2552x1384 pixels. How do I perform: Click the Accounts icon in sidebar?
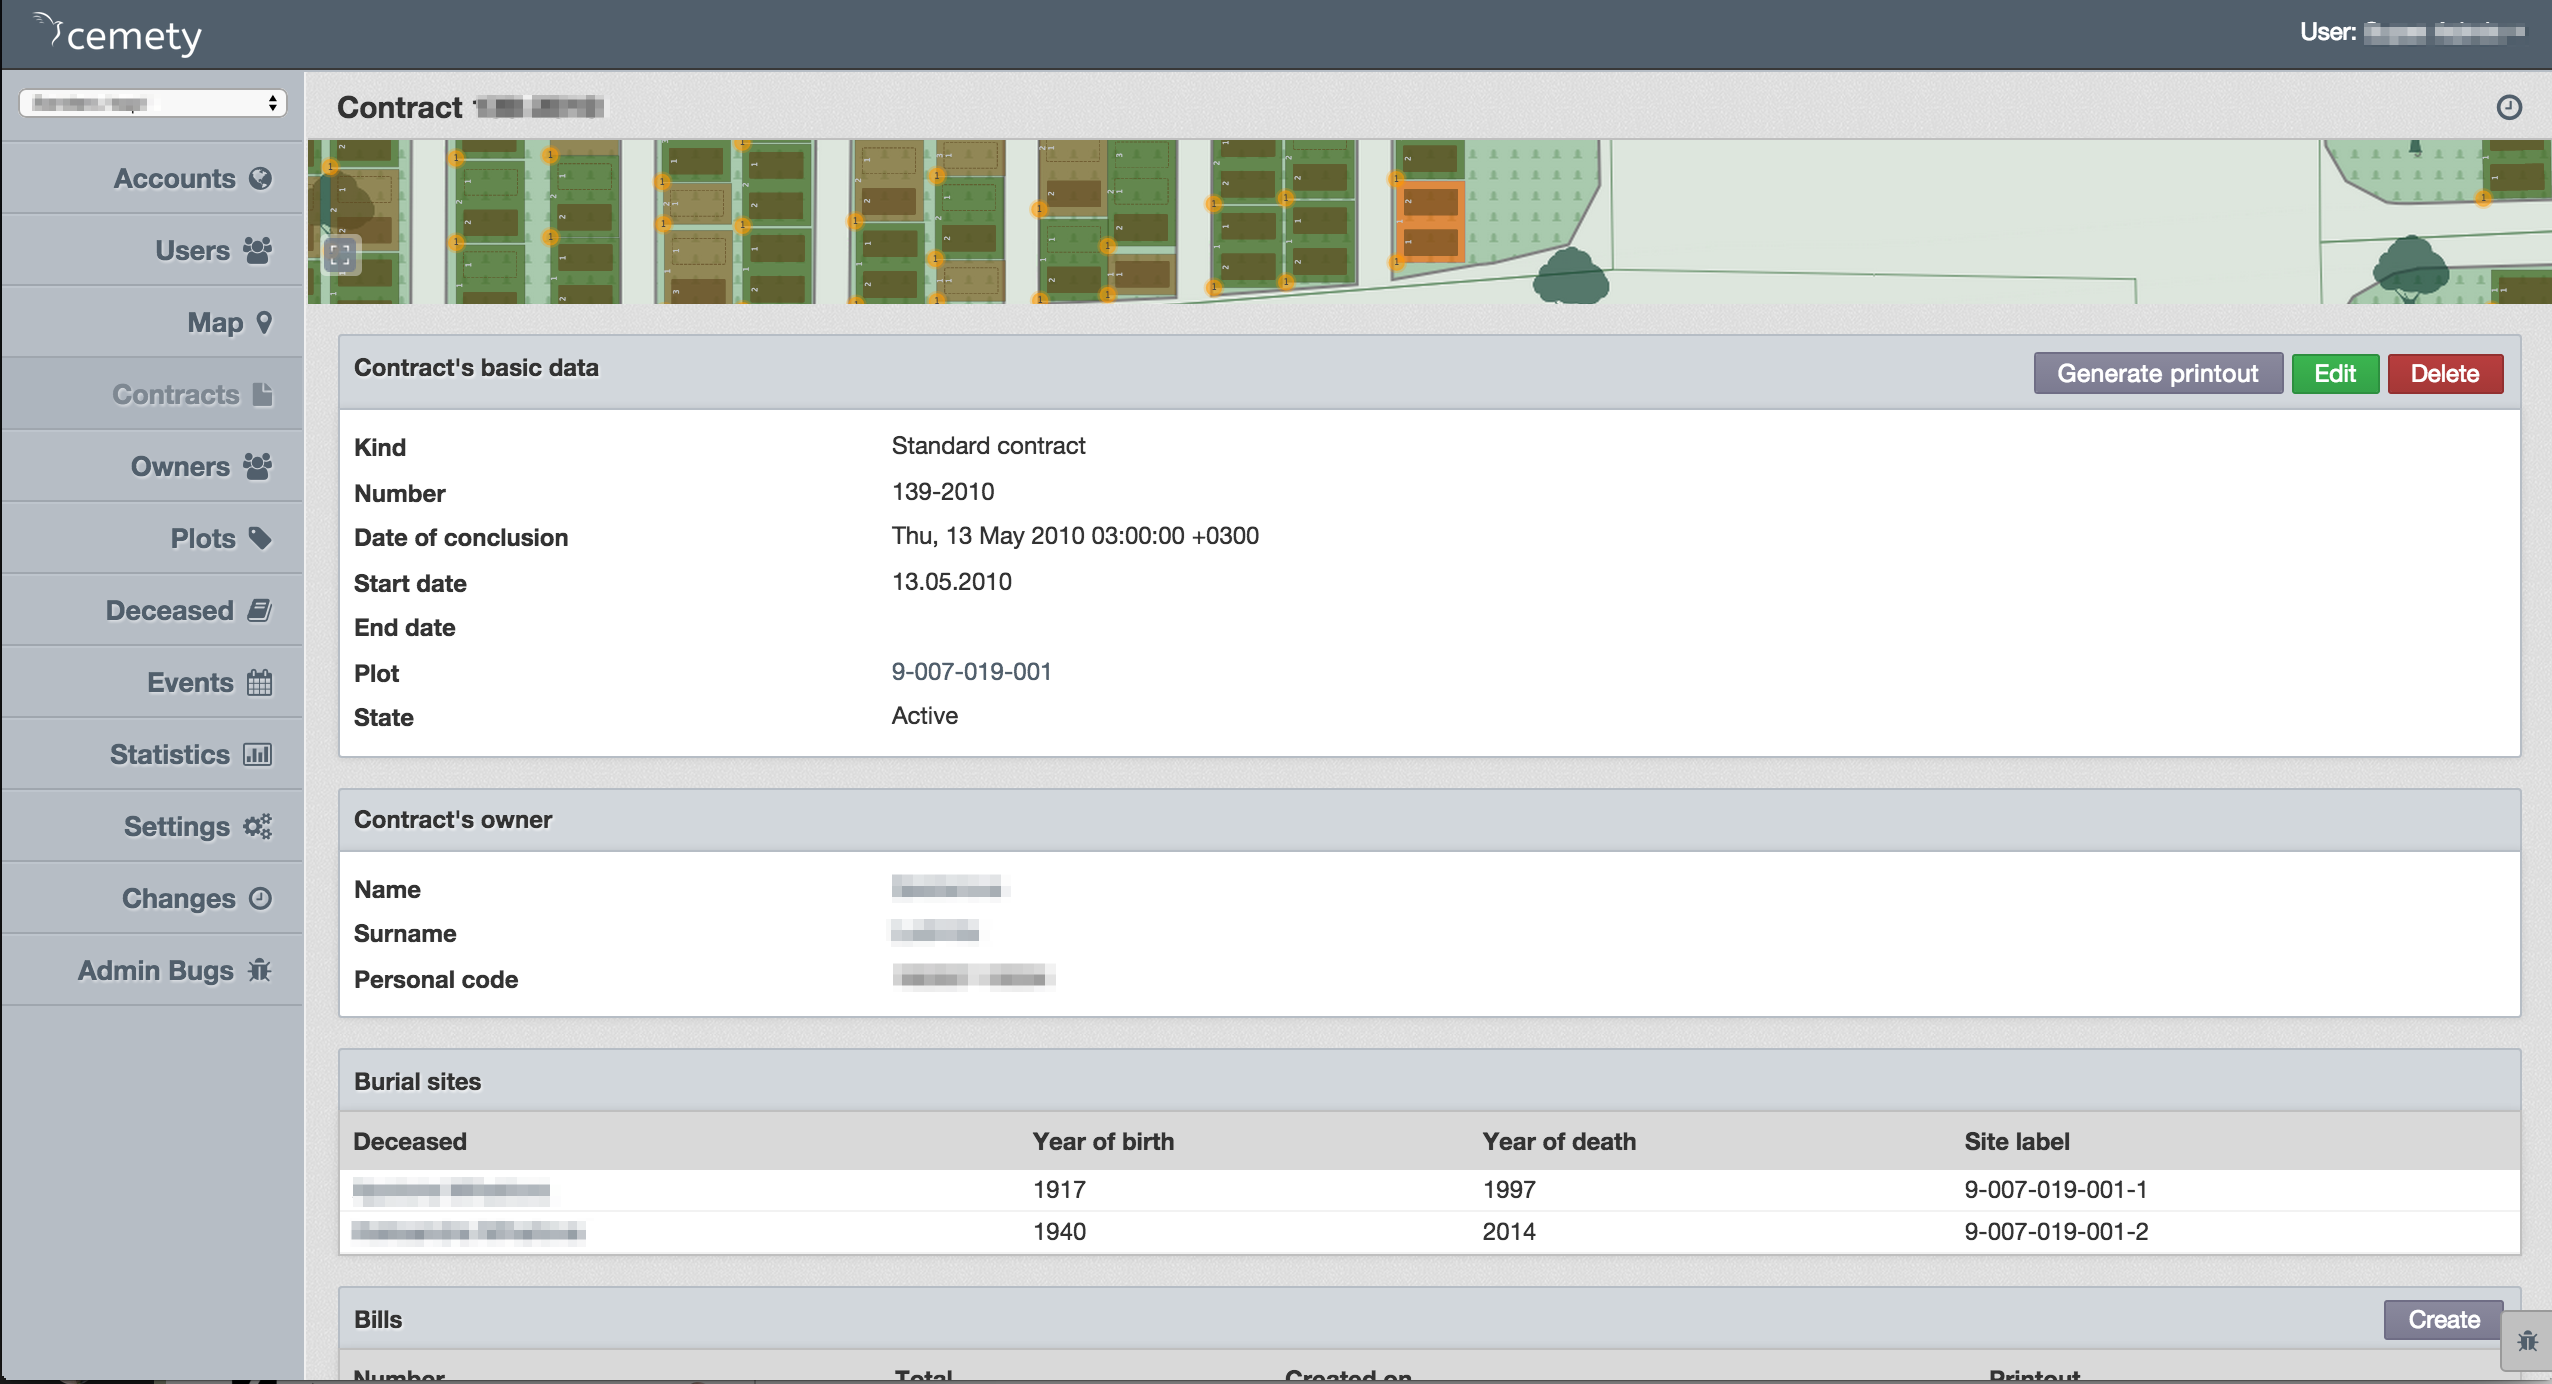(257, 177)
